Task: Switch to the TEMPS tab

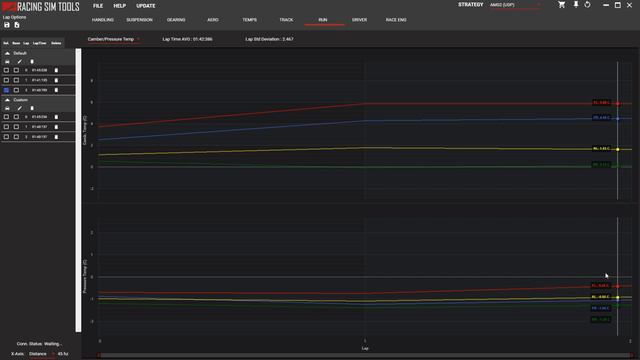Action: (249, 20)
